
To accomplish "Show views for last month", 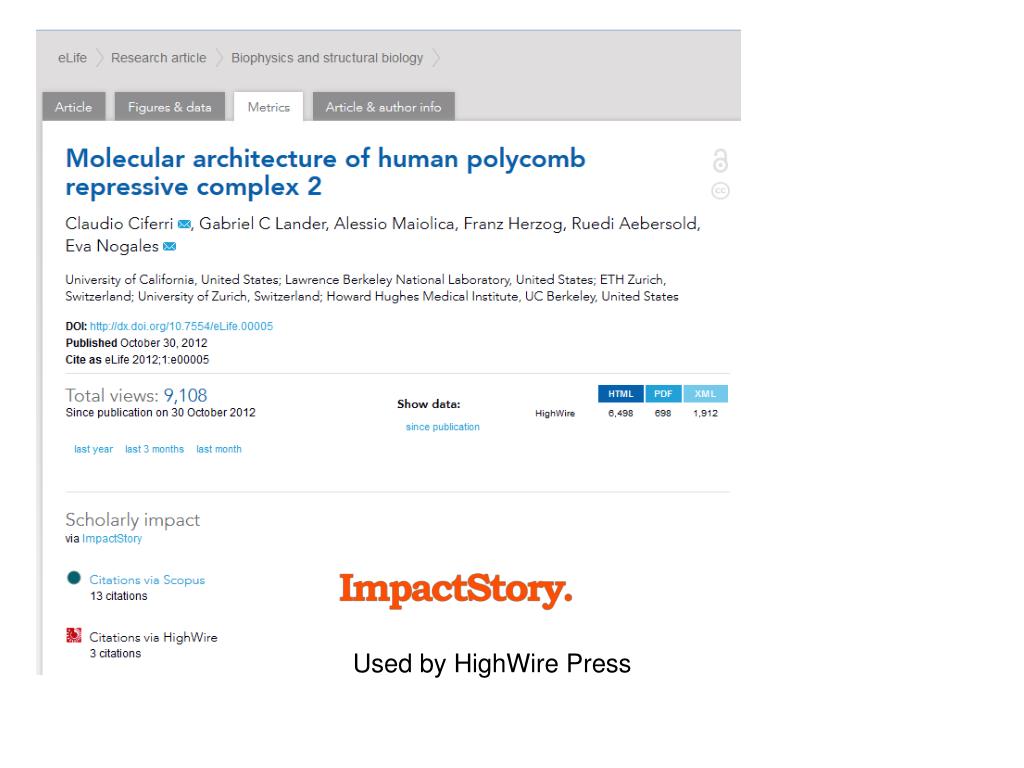I will 219,449.
